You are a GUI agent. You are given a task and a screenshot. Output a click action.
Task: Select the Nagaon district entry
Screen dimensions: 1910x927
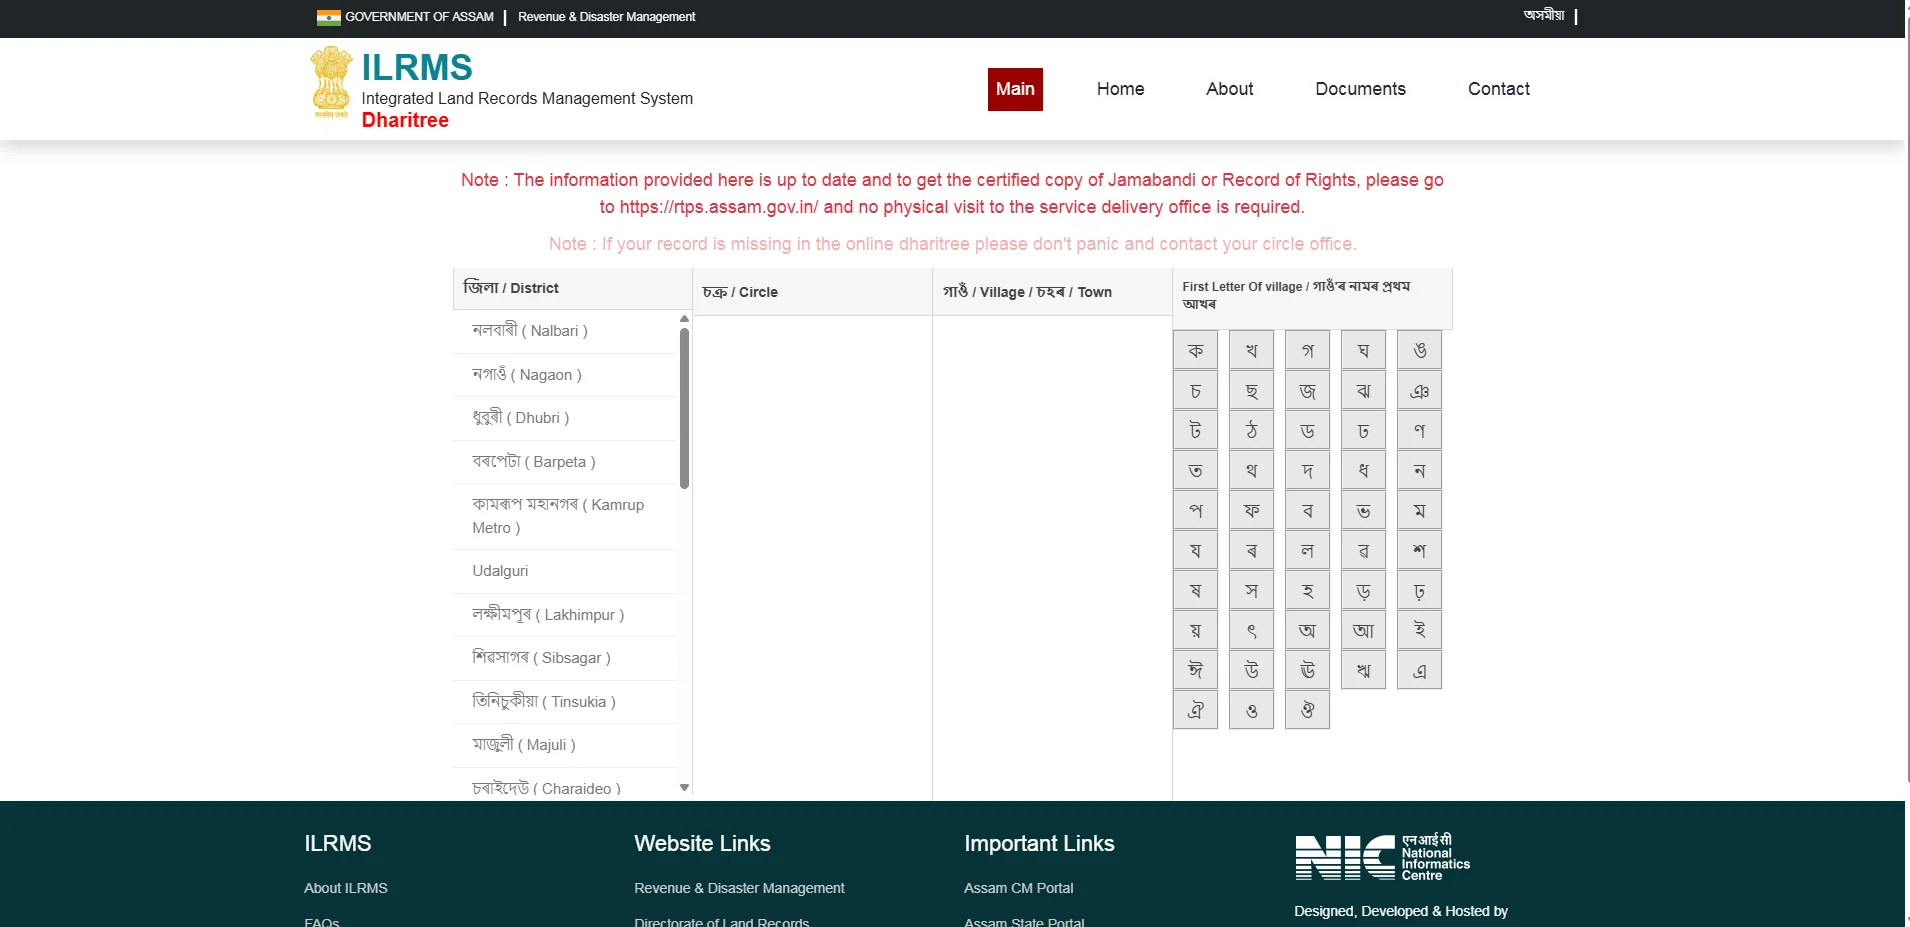(x=527, y=374)
